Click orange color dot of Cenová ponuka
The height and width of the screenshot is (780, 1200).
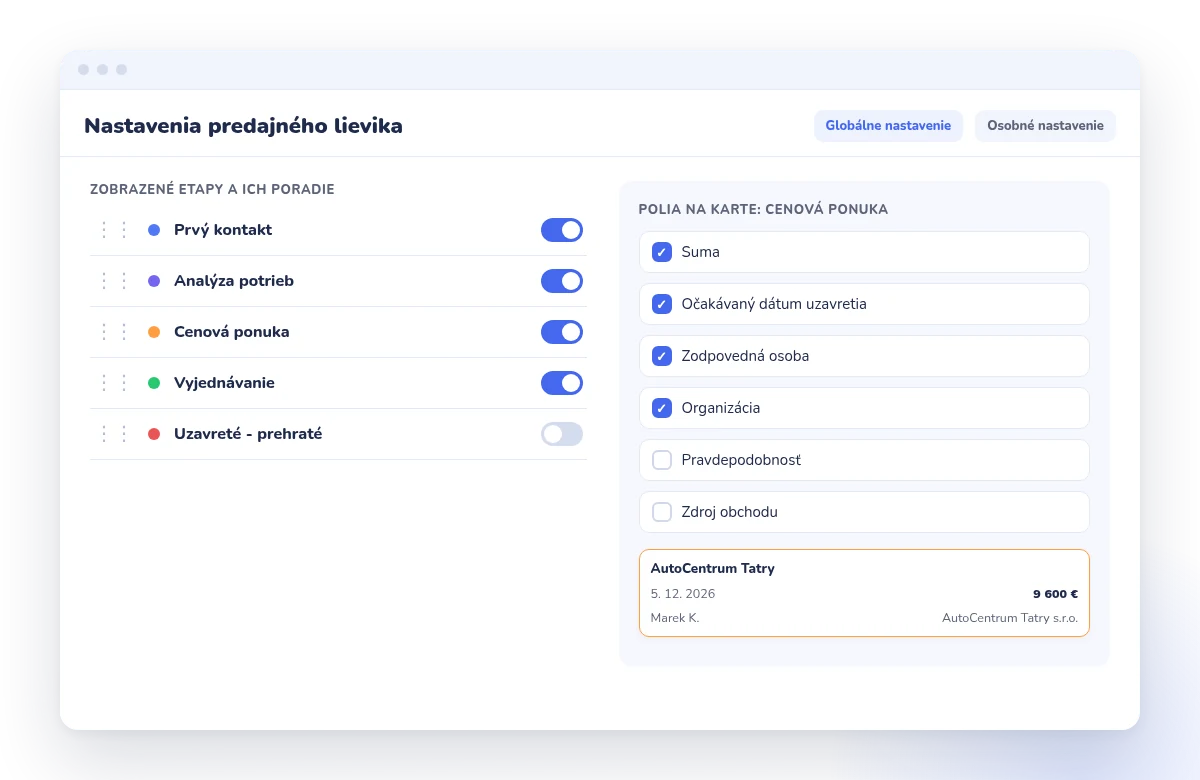coord(154,332)
